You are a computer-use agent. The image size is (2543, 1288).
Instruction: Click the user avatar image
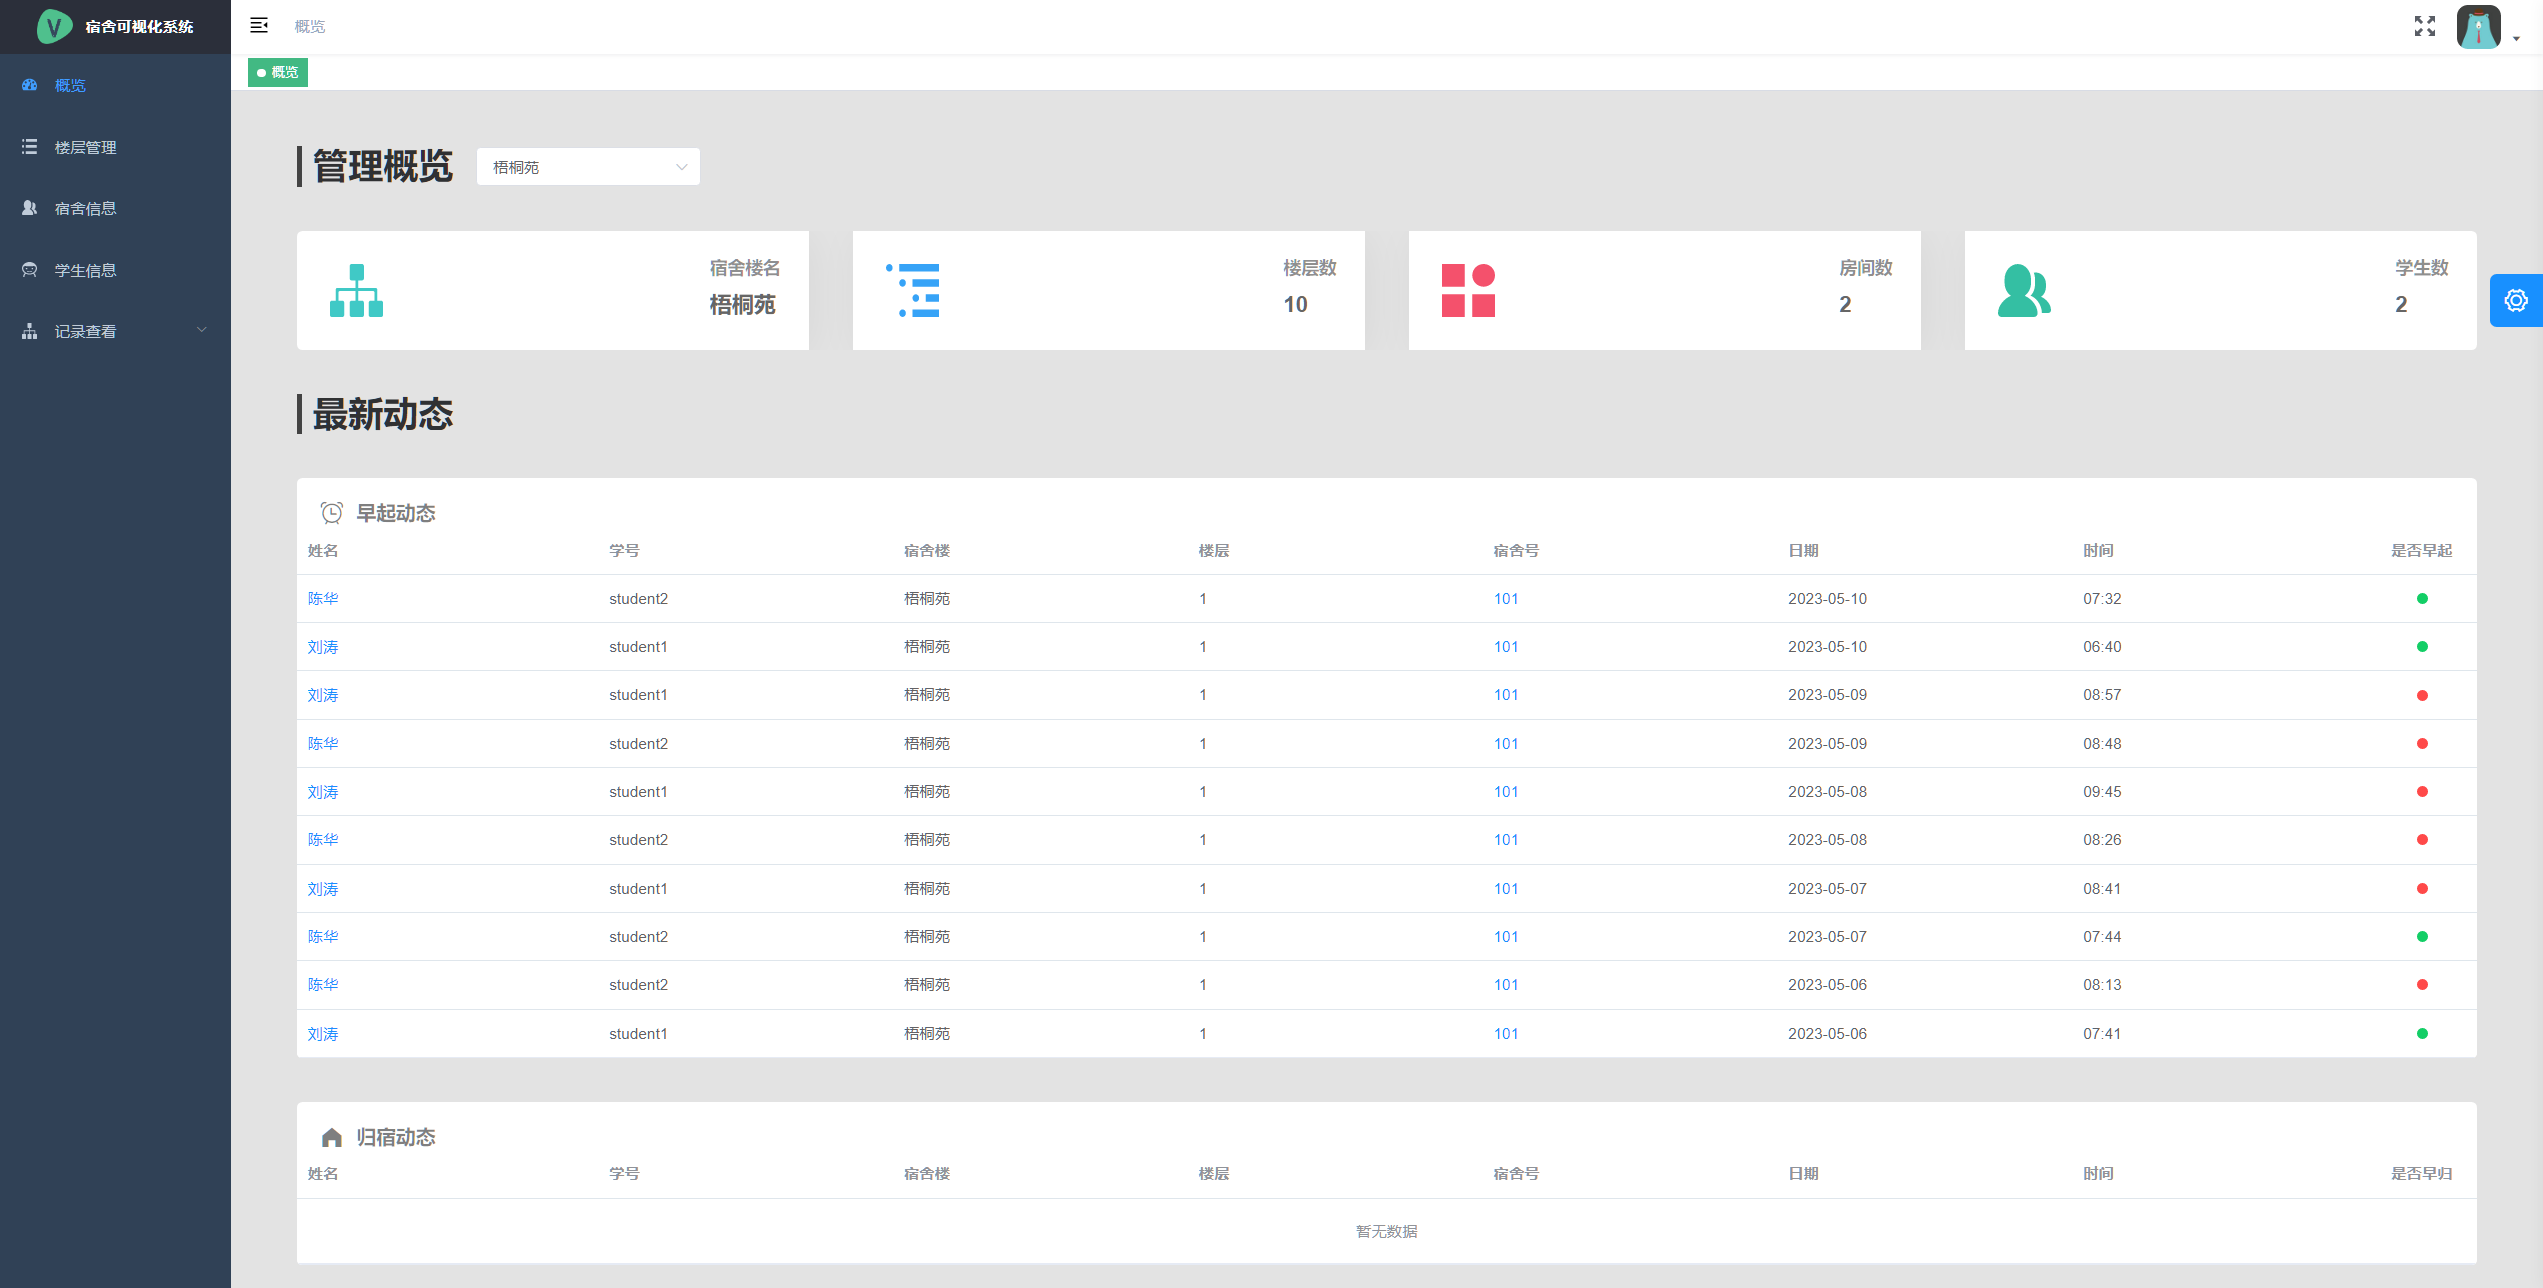click(x=2478, y=27)
